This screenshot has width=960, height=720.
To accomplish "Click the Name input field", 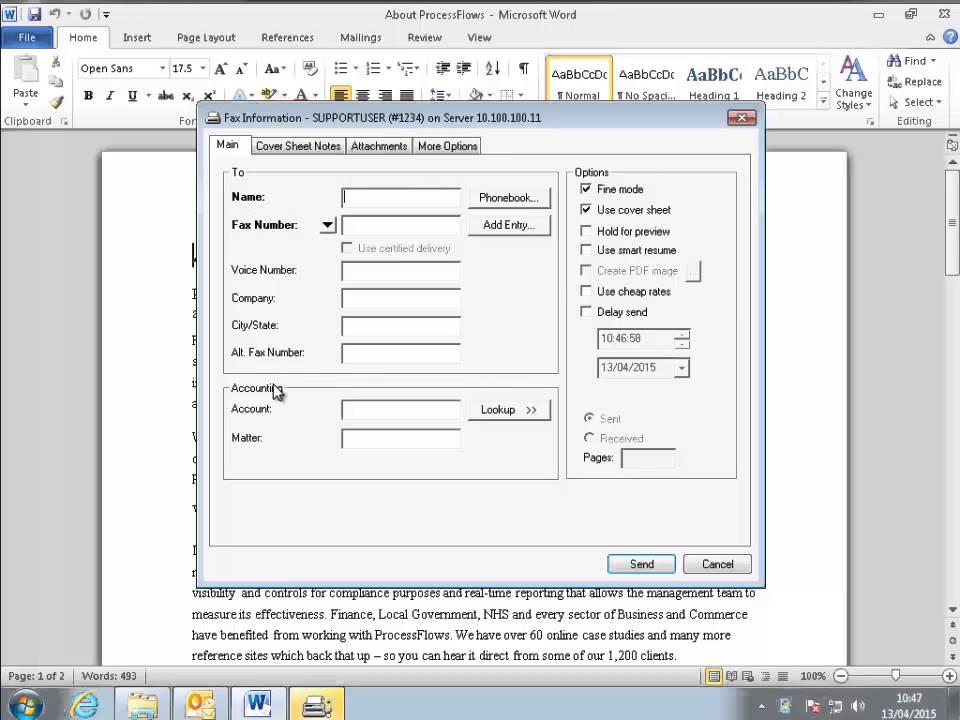I will point(401,198).
